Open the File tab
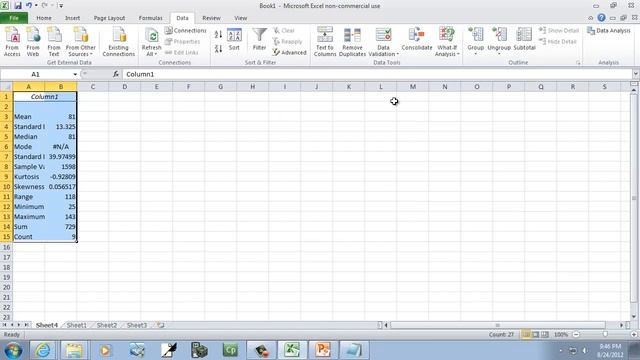Image resolution: width=640 pixels, height=360 pixels. [14, 18]
